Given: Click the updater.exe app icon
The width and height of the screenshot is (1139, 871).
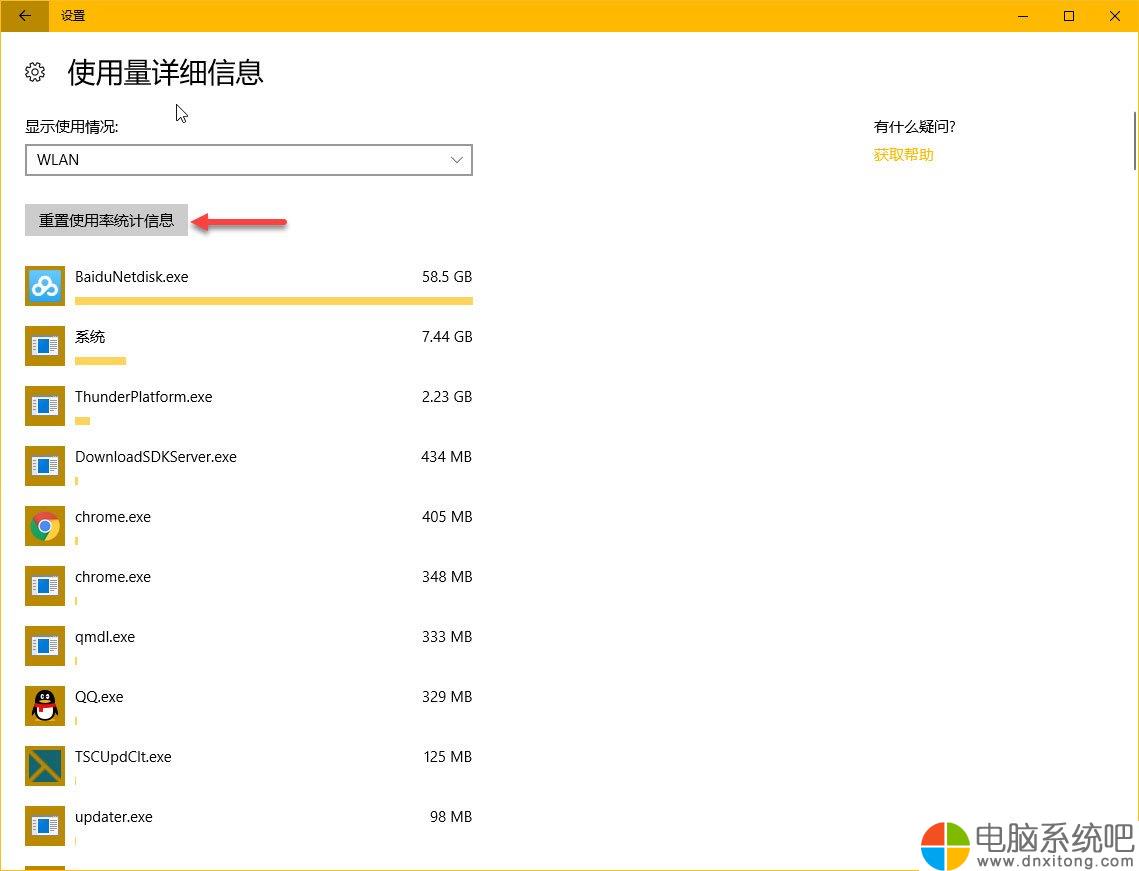Looking at the screenshot, I should pos(45,825).
